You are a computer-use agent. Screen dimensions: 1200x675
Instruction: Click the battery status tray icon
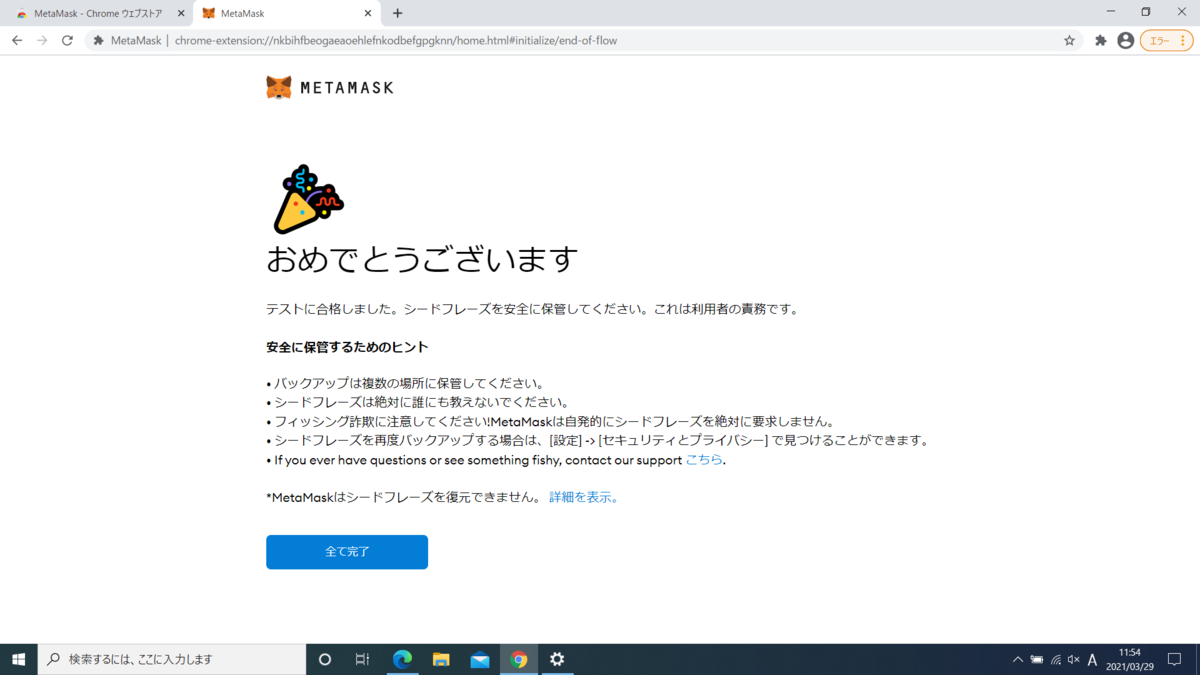[1037, 659]
